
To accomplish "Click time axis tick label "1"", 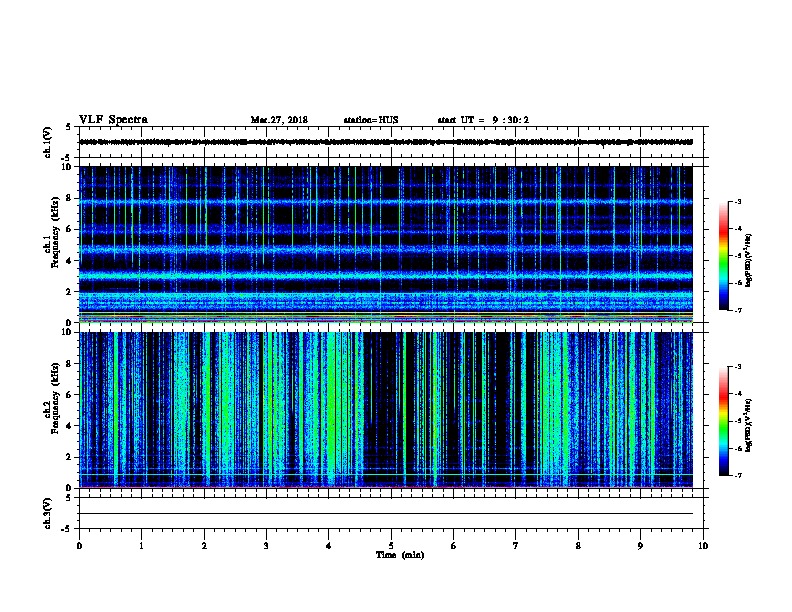I will click(x=141, y=545).
